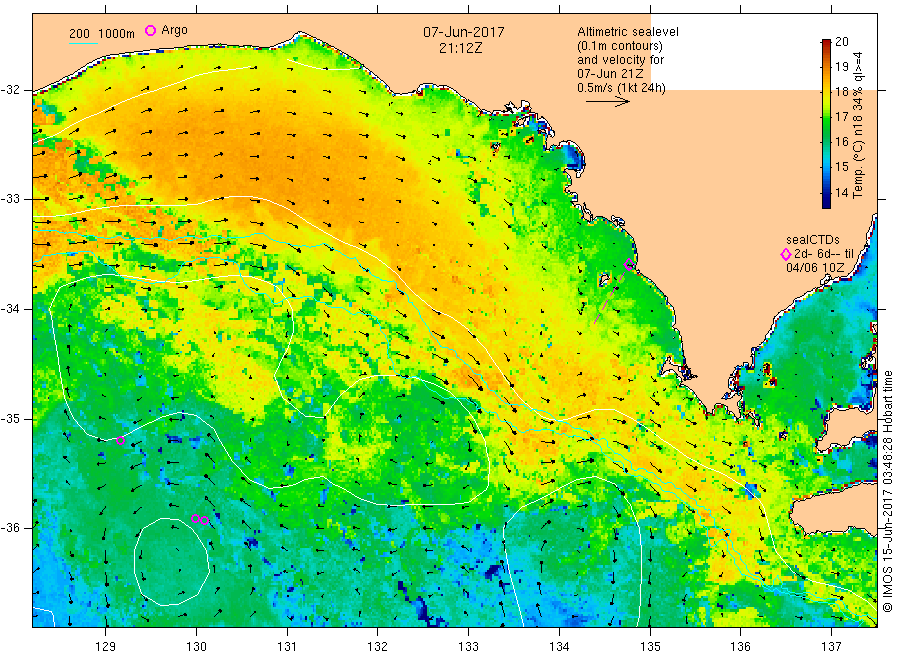
Task: Click the 'sealCTDs' legend title
Action: click(x=813, y=240)
